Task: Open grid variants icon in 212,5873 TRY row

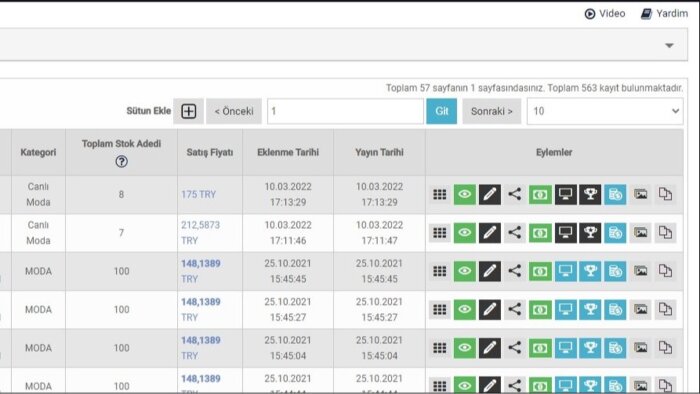Action: [x=440, y=232]
